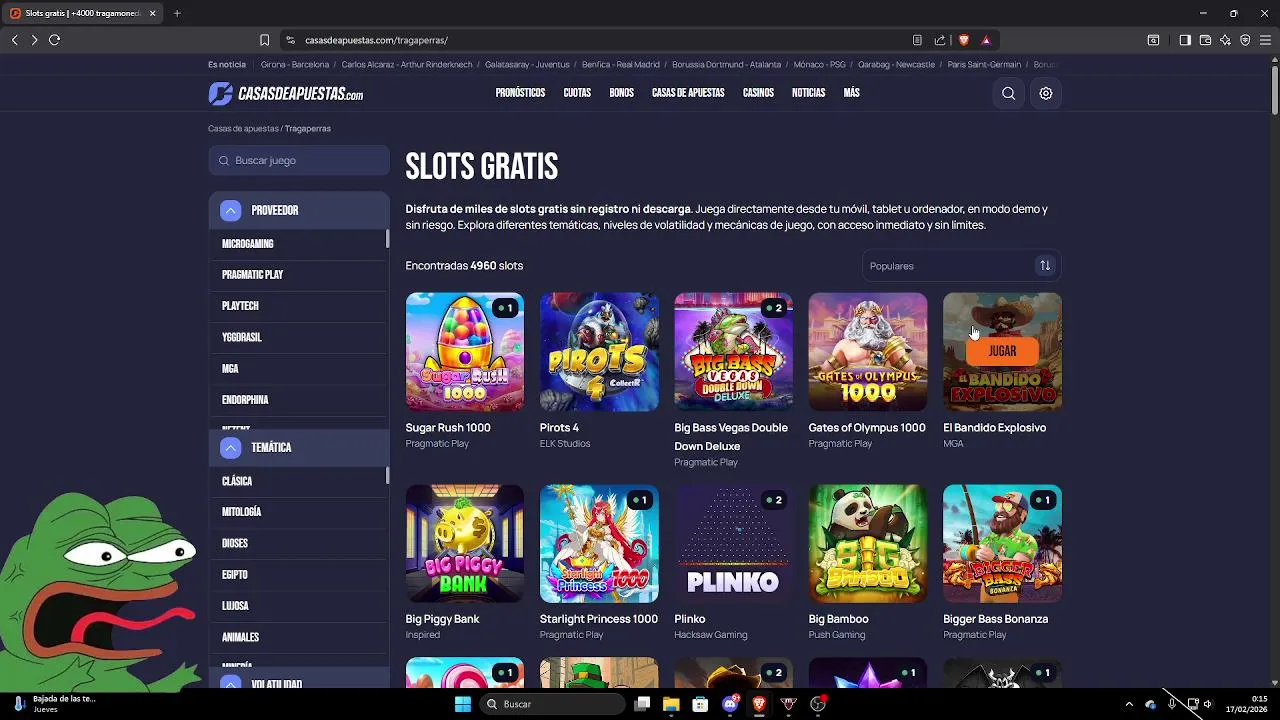The image size is (1280, 720).
Task: Filter by provider Pragmatic Play
Action: (x=253, y=275)
